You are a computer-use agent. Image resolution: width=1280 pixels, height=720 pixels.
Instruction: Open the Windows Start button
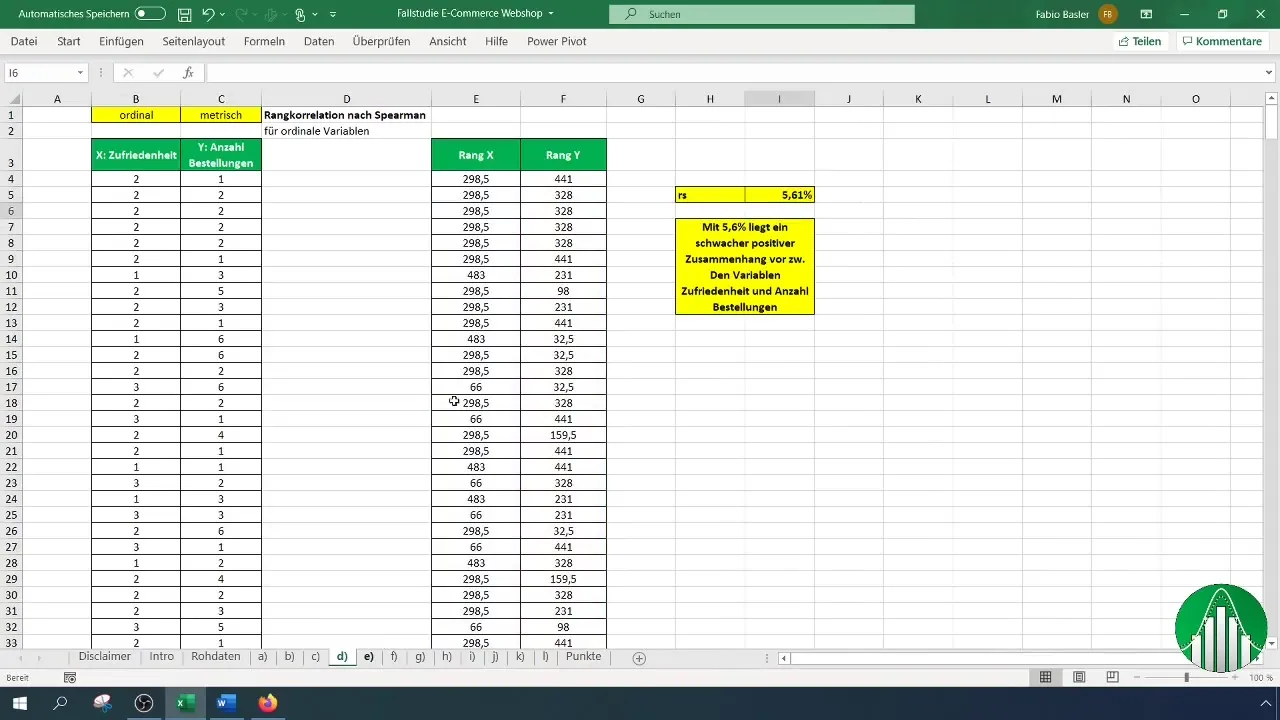(19, 703)
